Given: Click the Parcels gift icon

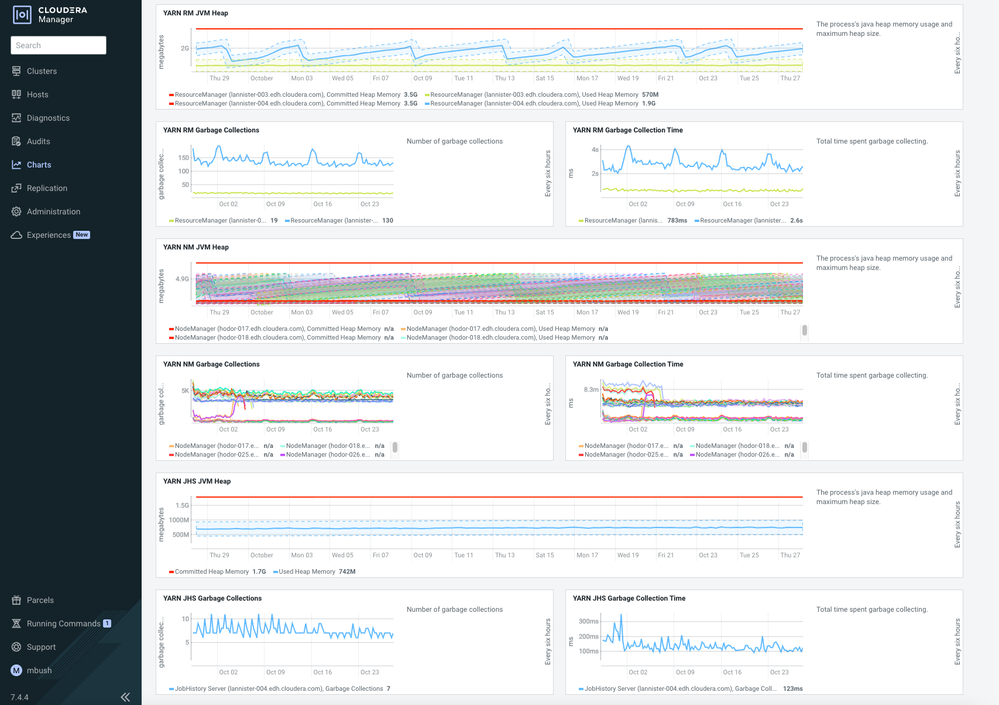Looking at the screenshot, I should pyautogui.click(x=17, y=600).
